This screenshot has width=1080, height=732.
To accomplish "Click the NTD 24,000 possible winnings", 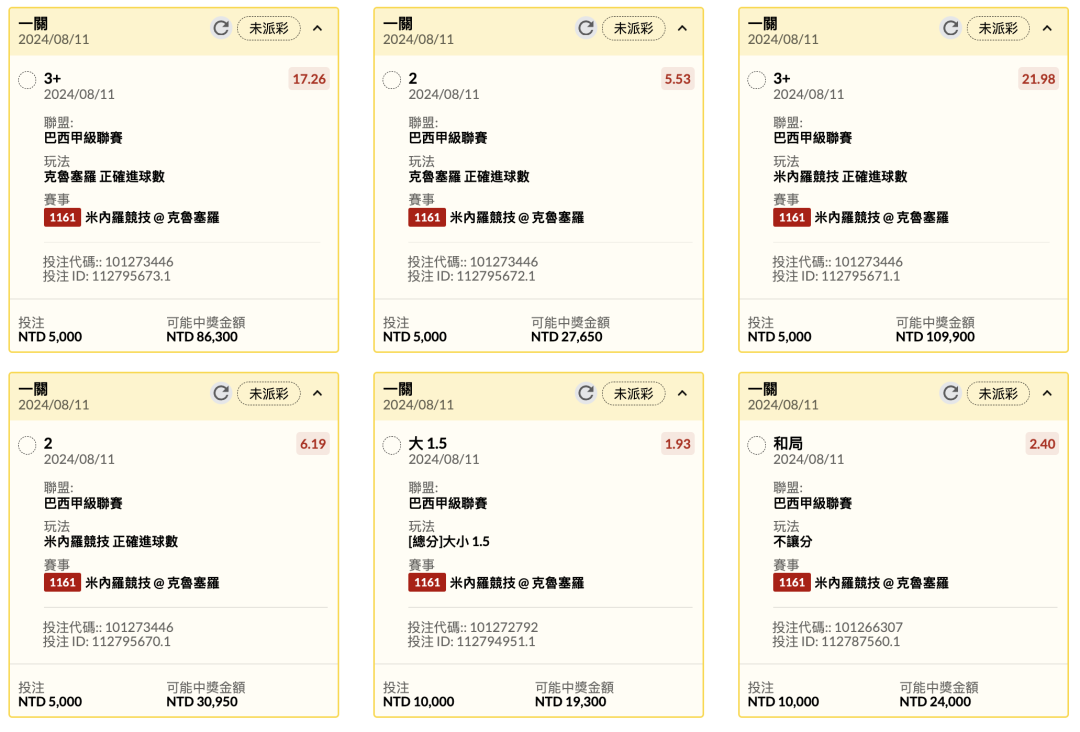I will coord(935,702).
